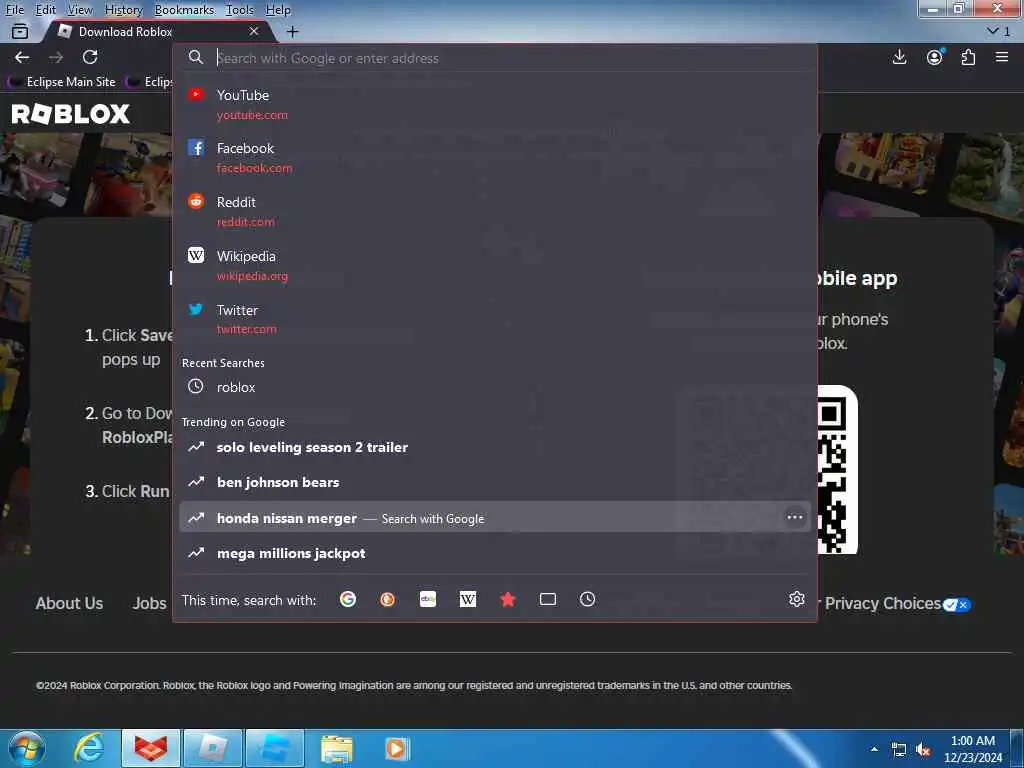Click the Jobs footer link
The image size is (1024, 768).
[x=150, y=603]
